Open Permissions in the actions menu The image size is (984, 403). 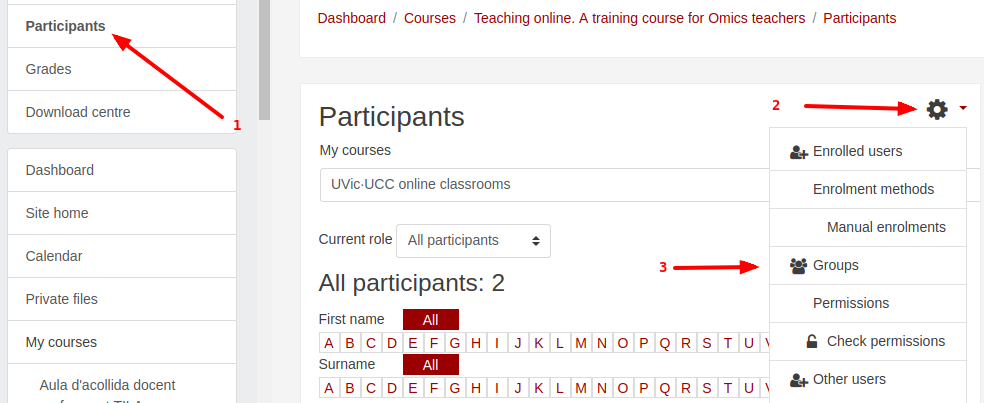(851, 303)
